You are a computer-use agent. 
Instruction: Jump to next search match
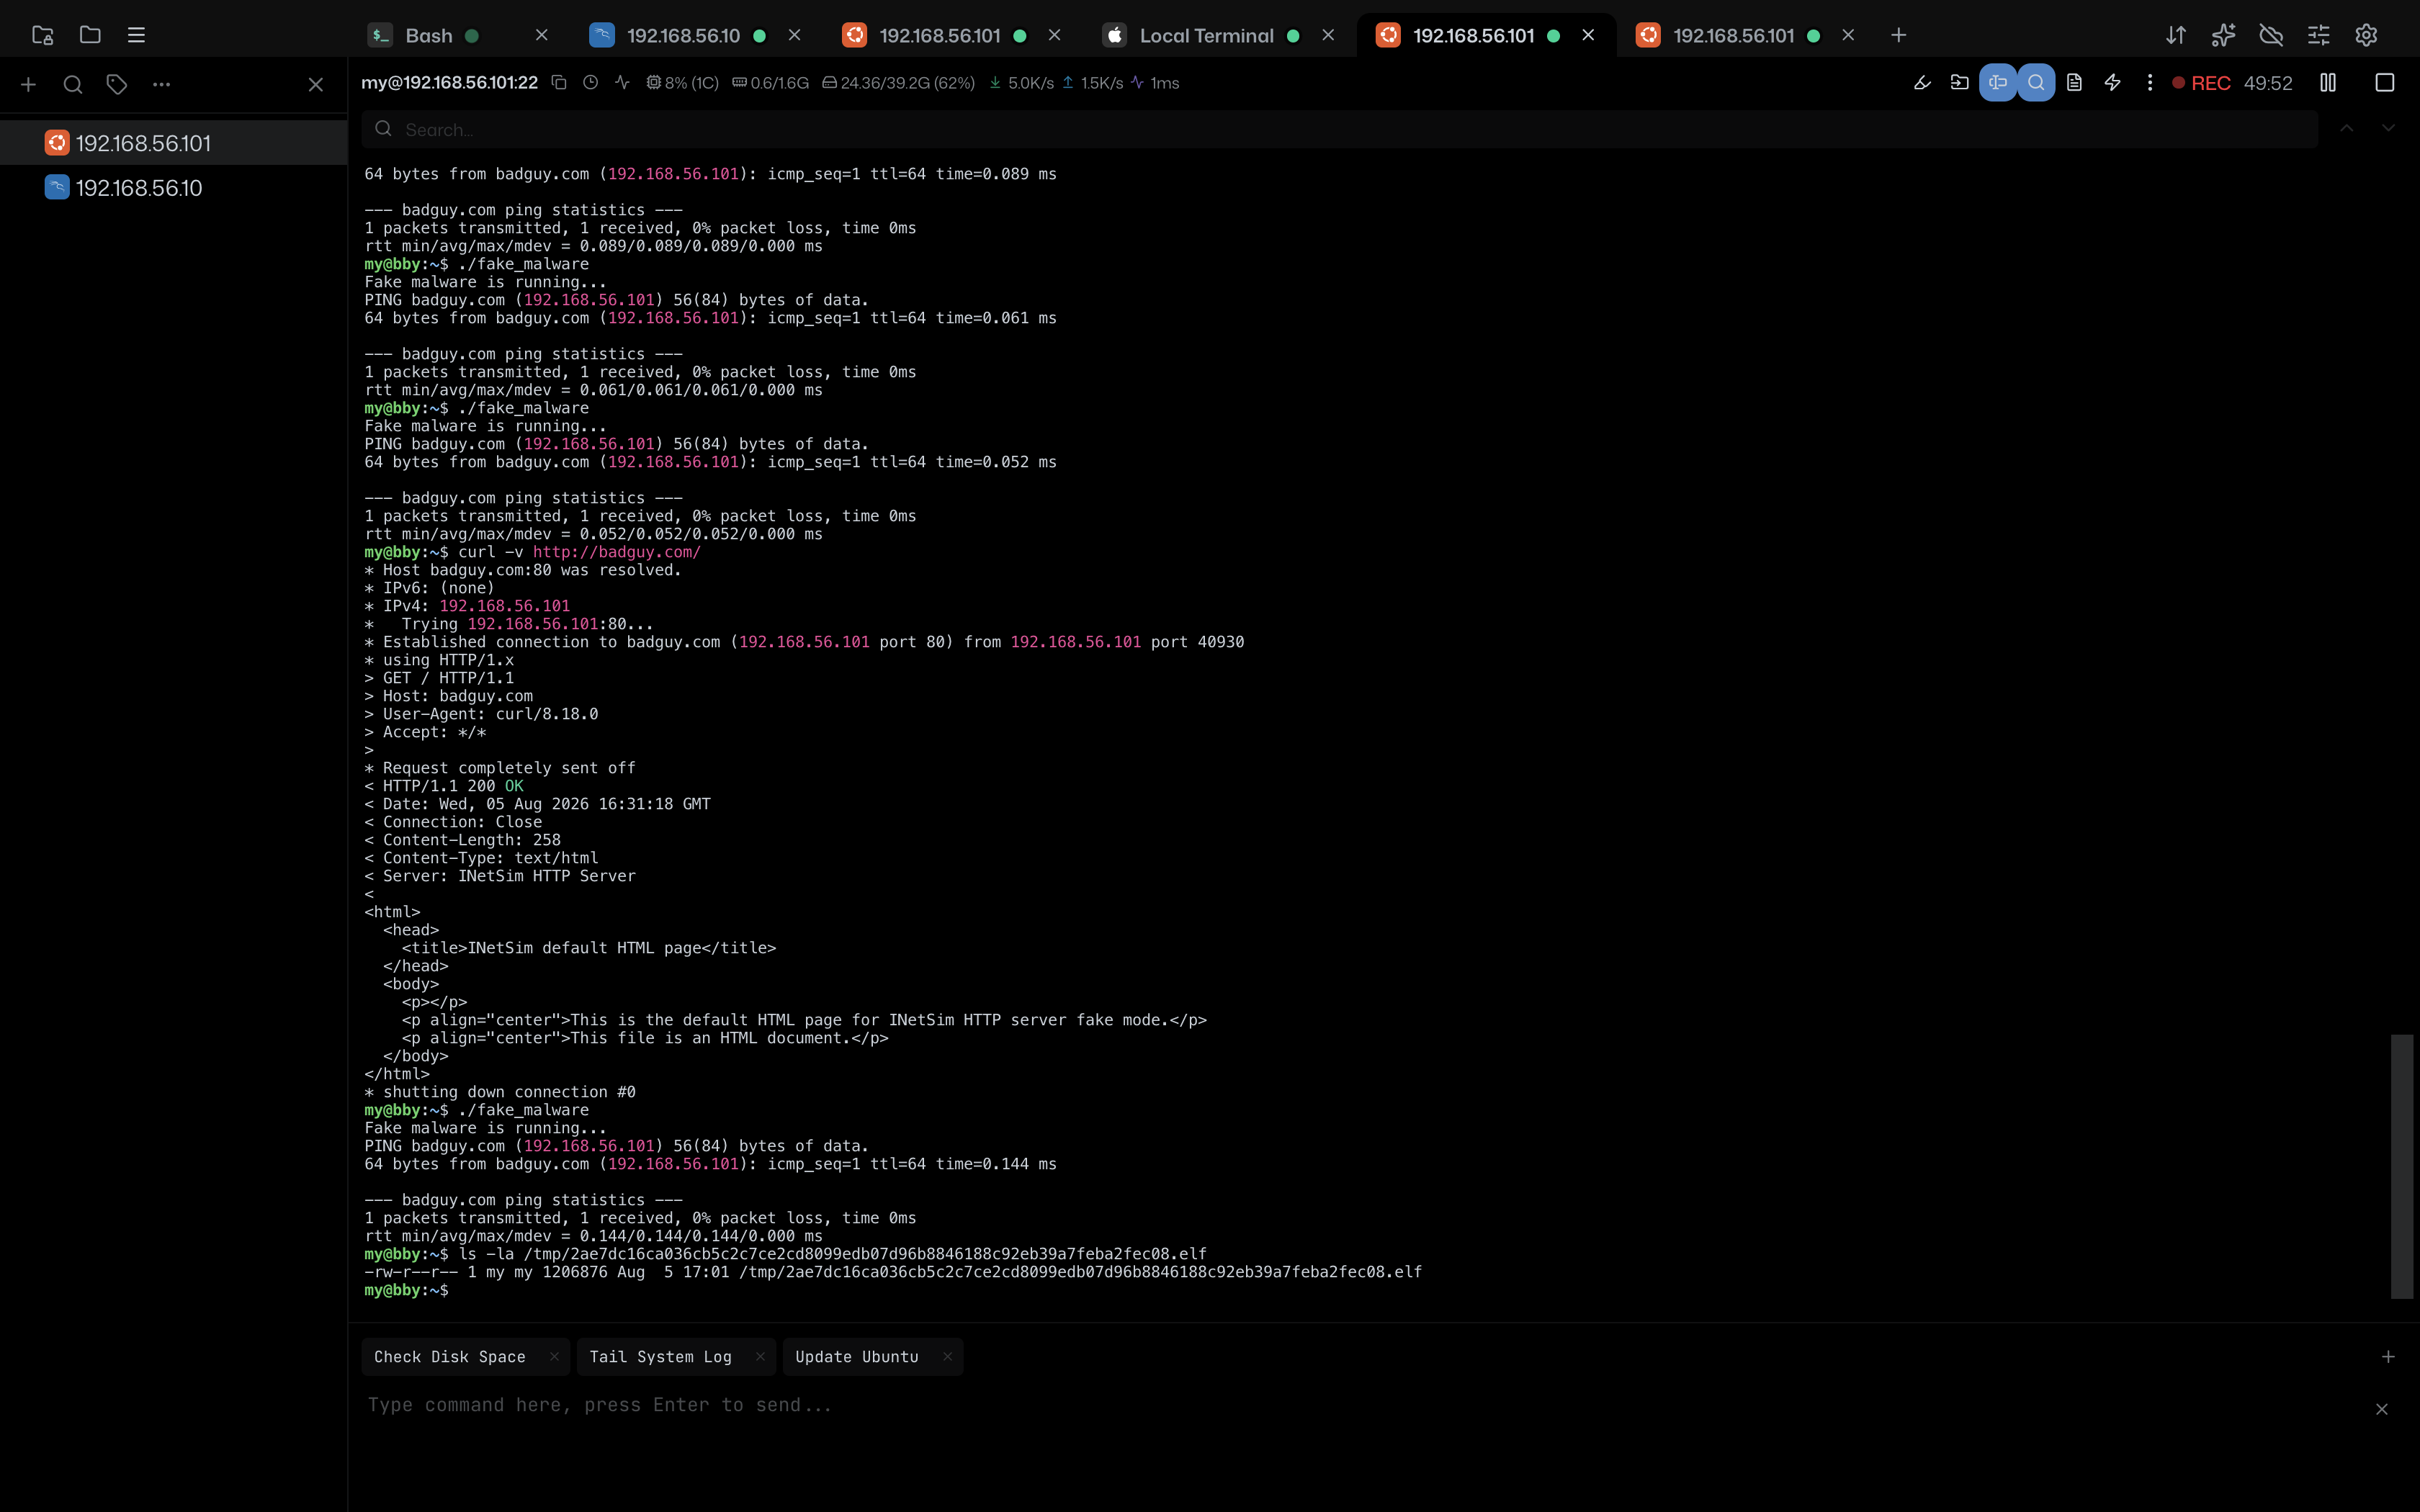click(2388, 129)
